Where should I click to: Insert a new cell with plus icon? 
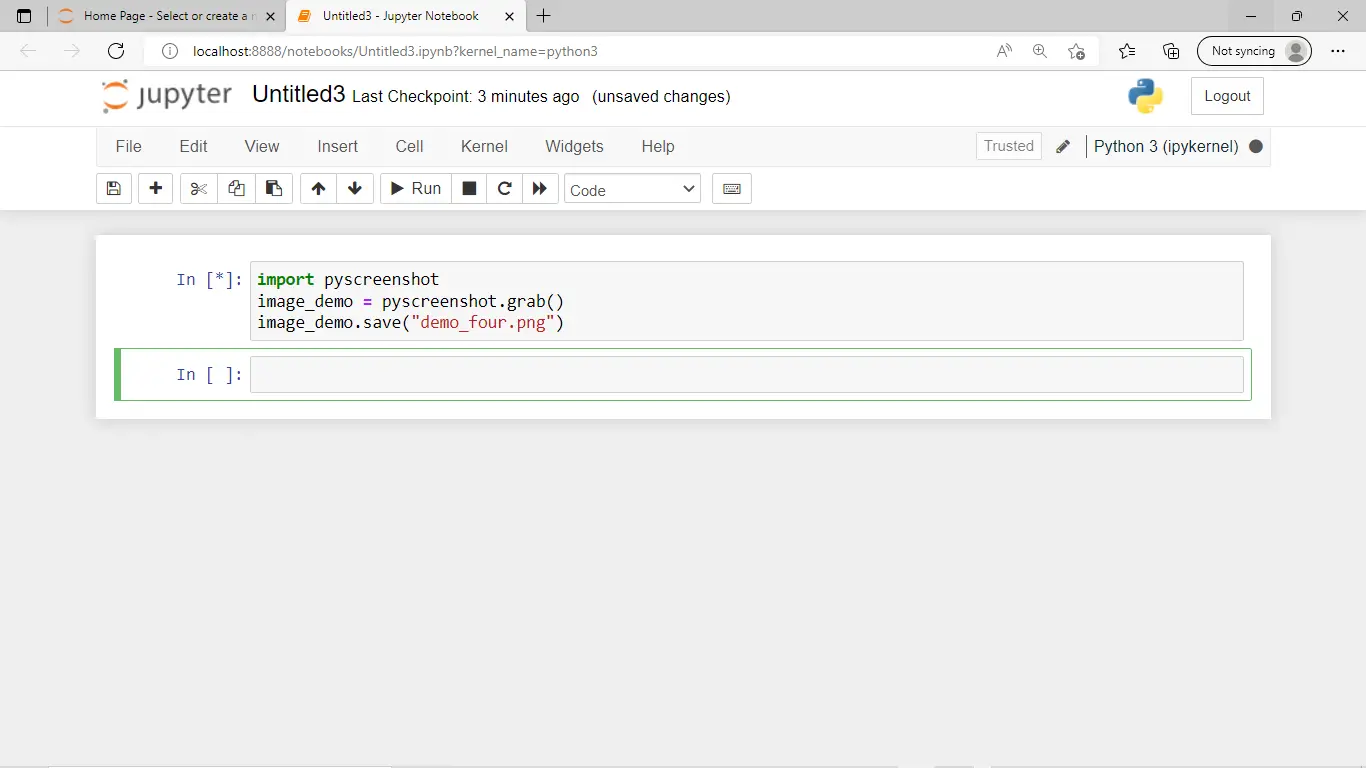155,188
